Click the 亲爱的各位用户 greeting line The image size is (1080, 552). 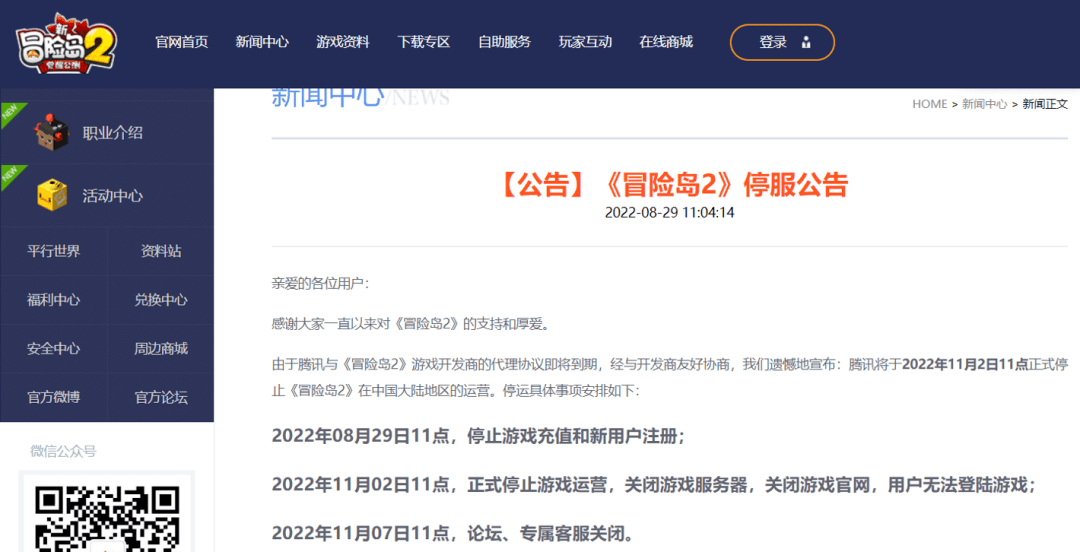click(x=320, y=284)
